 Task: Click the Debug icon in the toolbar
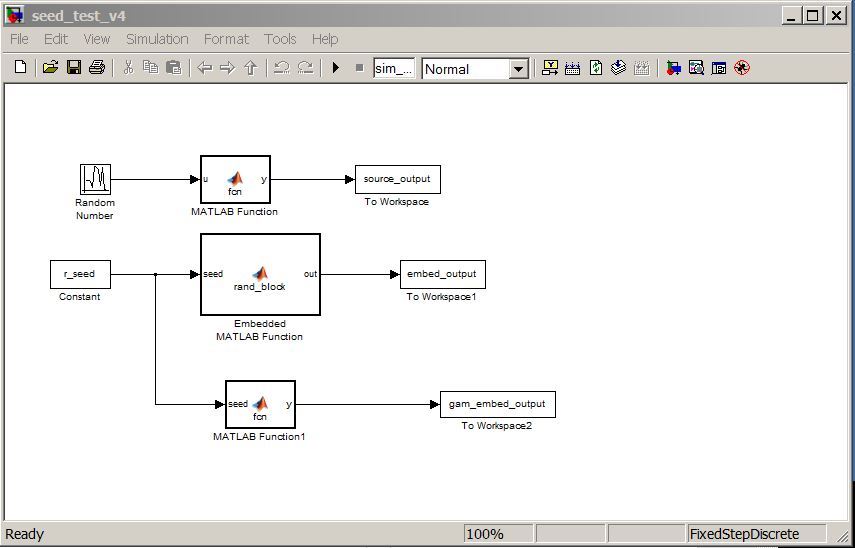[742, 68]
